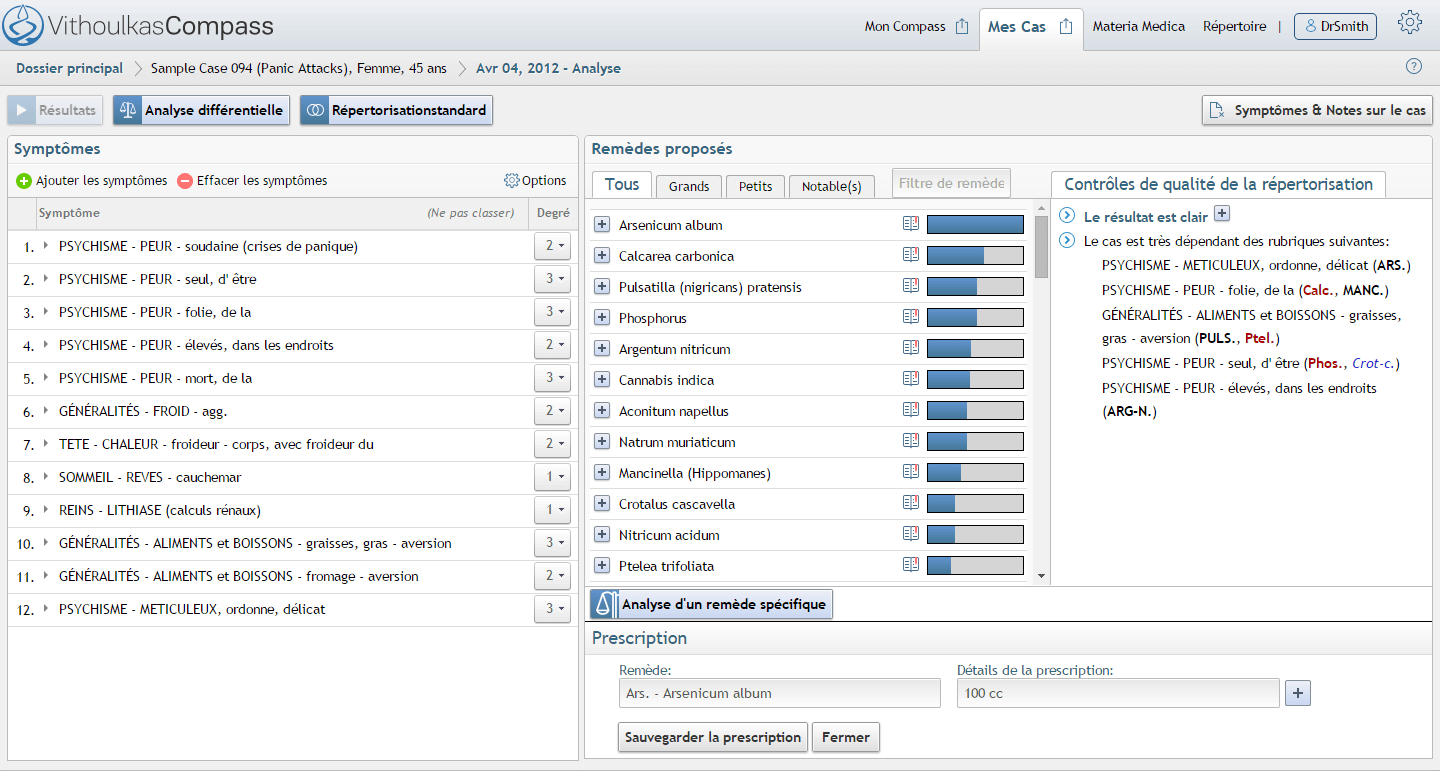Click the settings gear icon
1440x771 pixels.
pyautogui.click(x=1410, y=23)
